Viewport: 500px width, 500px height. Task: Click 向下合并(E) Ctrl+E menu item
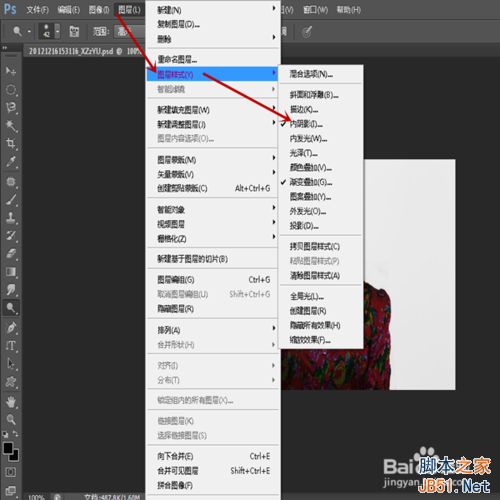tap(212, 456)
